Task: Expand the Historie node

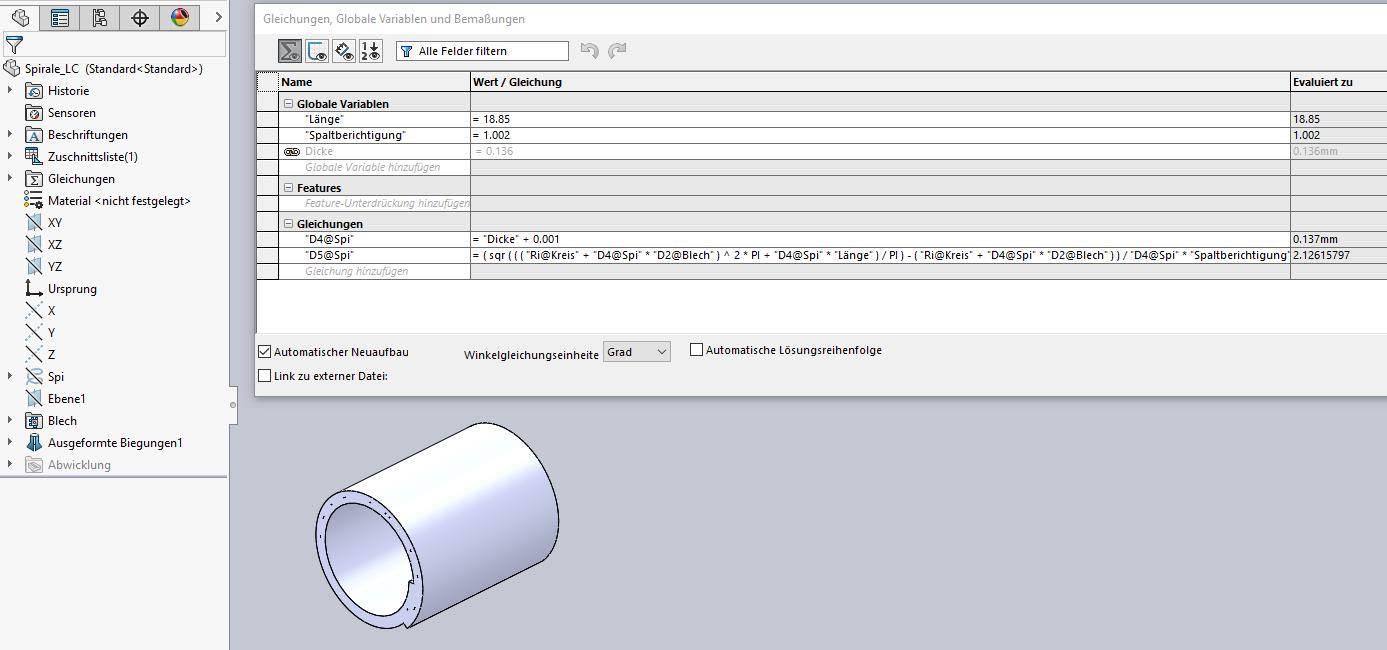Action: 10,91
